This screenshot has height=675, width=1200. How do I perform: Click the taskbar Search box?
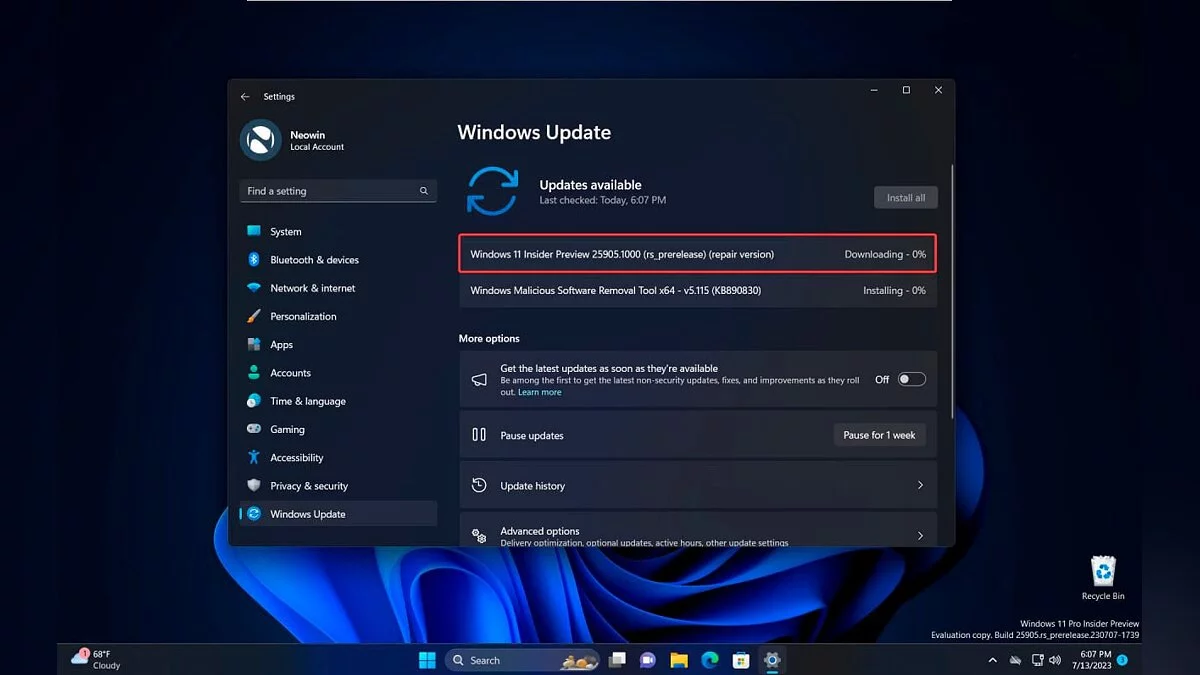(521, 660)
